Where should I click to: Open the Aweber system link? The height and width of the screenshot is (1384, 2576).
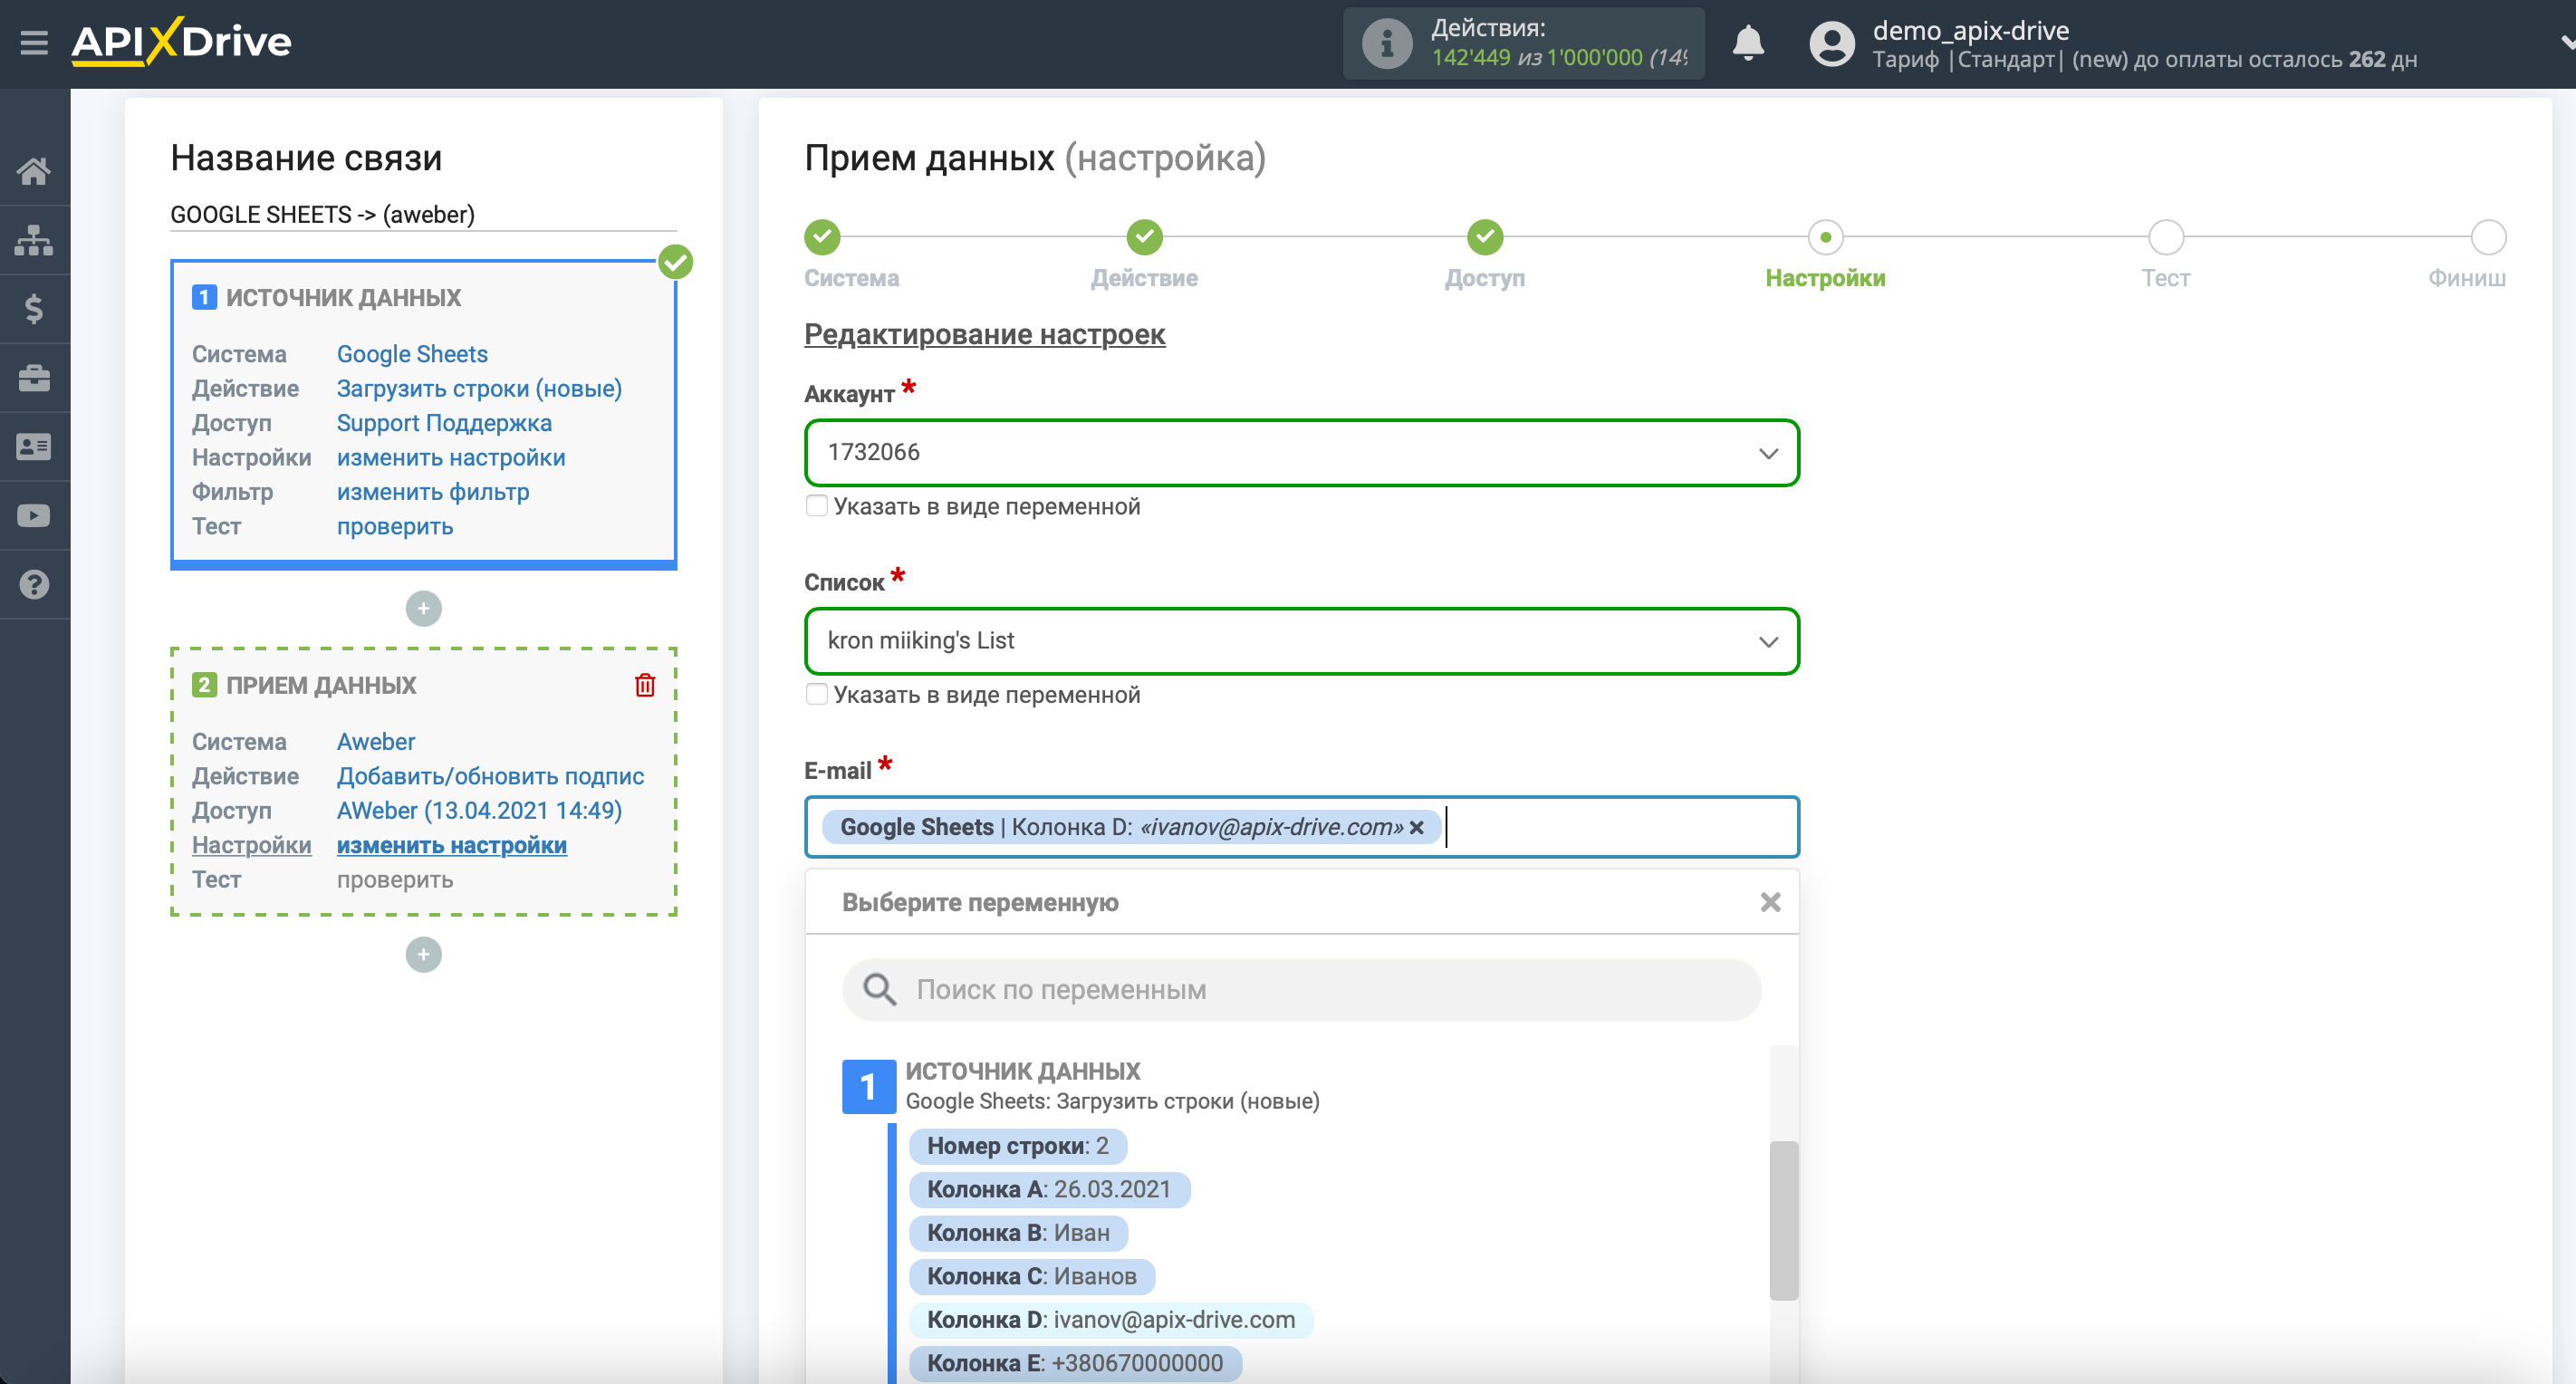point(376,742)
